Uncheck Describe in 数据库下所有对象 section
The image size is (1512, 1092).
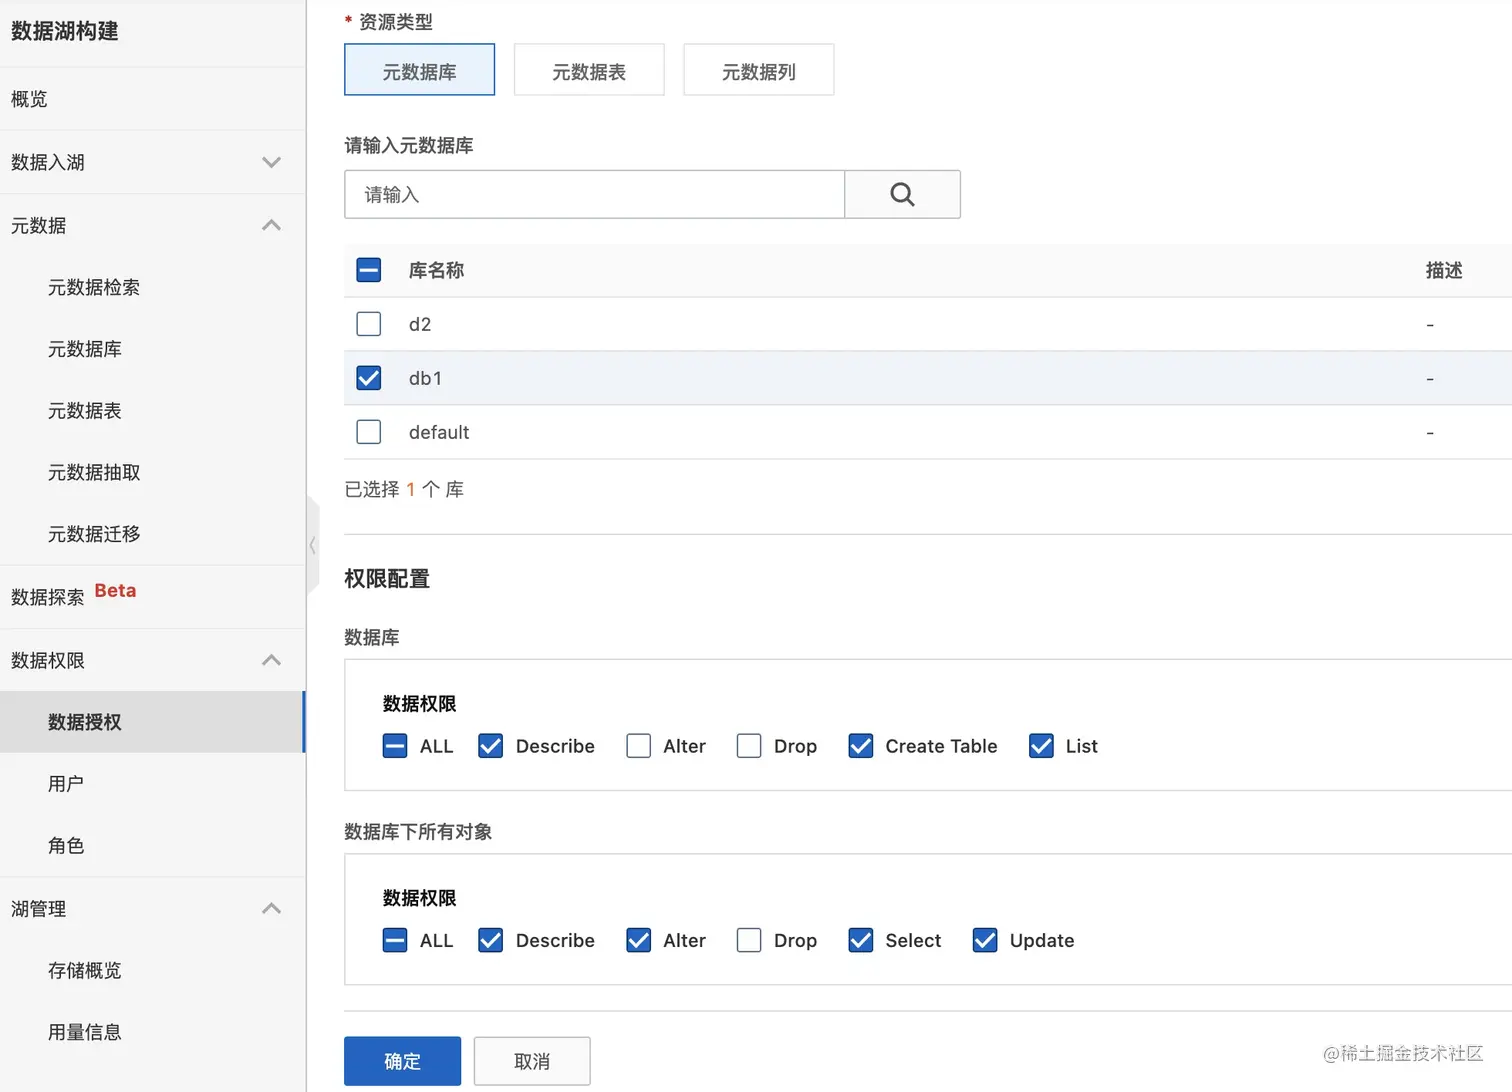point(490,940)
